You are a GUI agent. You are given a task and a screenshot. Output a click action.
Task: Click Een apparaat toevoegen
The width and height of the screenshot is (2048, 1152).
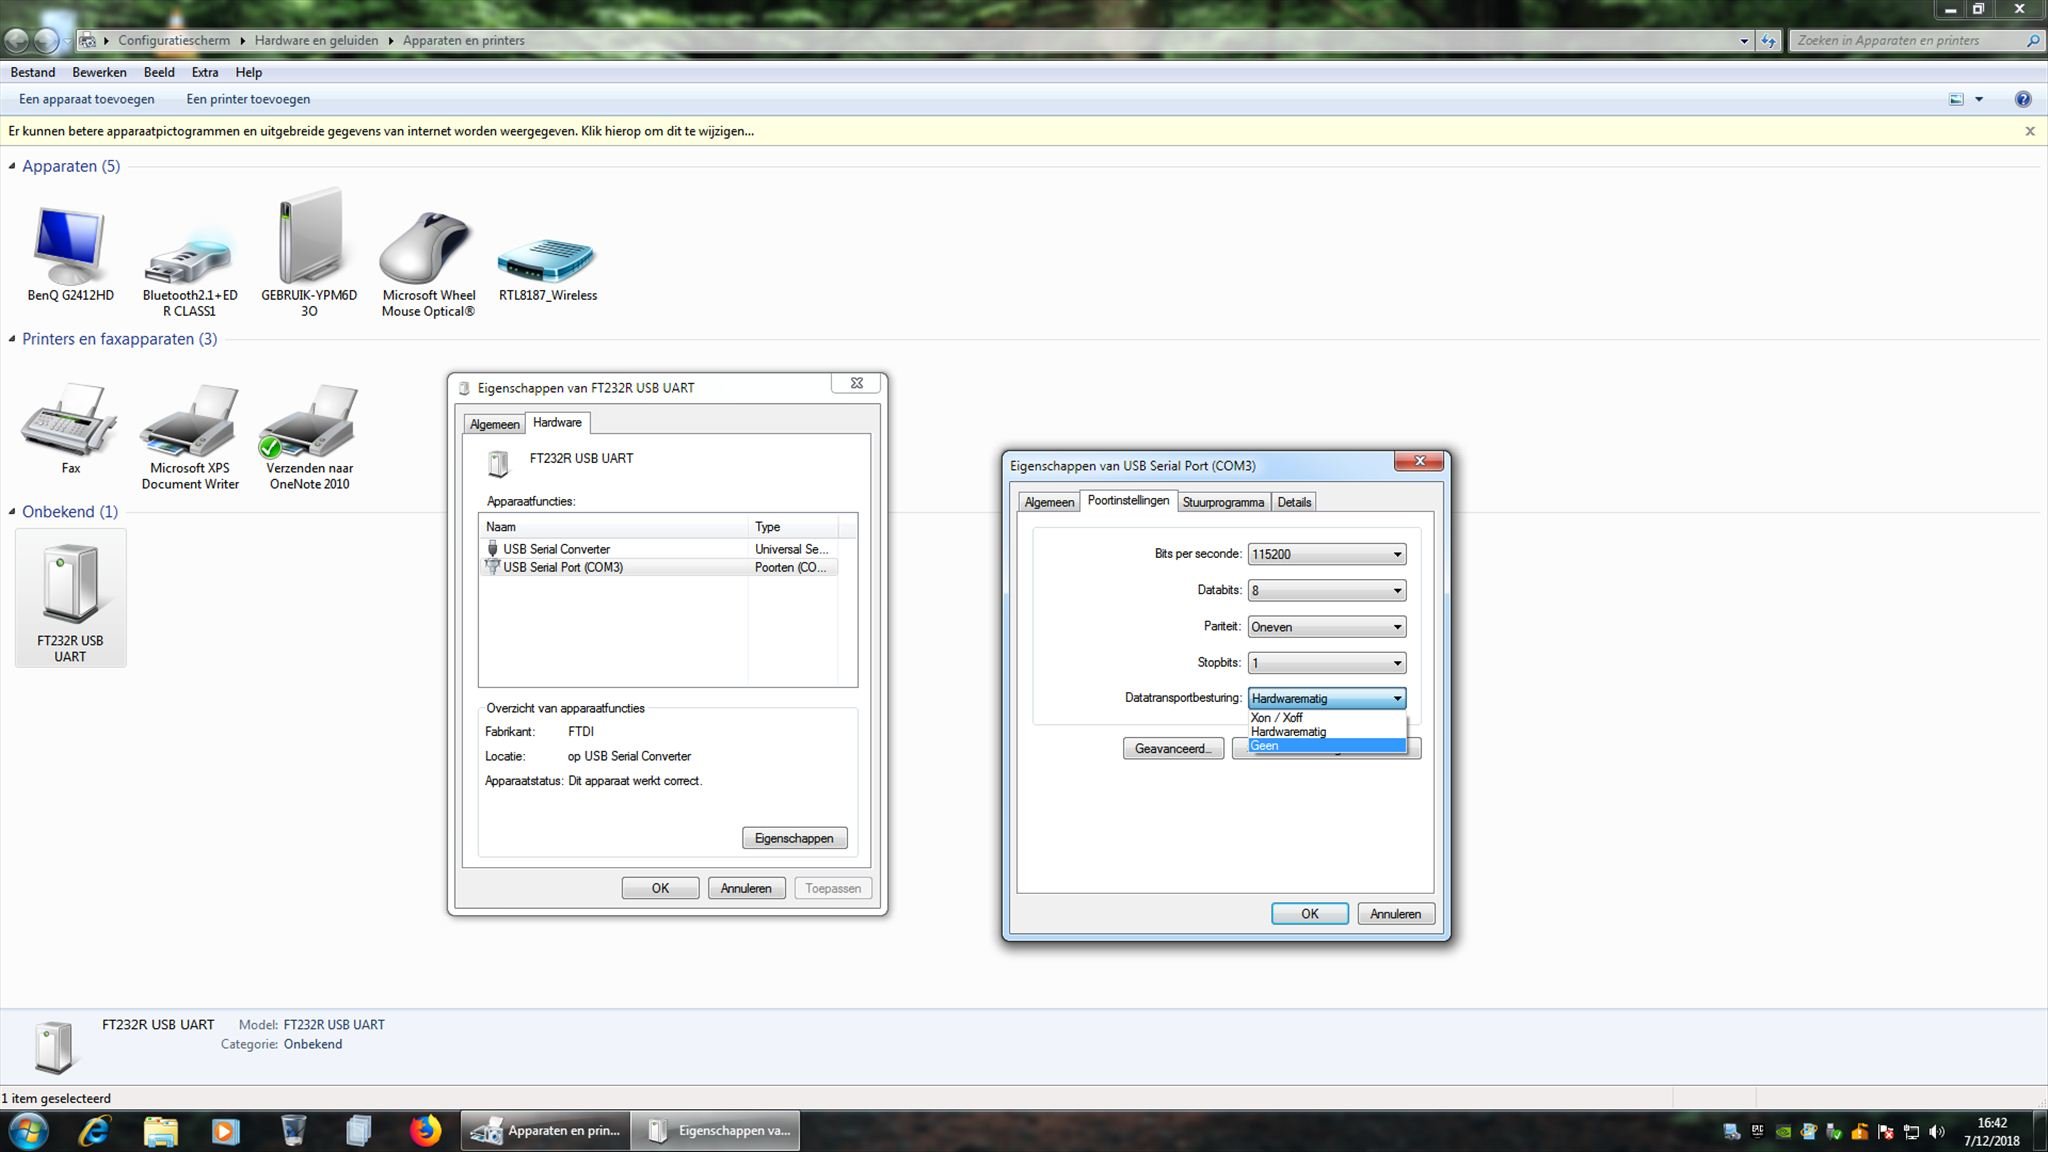[87, 99]
